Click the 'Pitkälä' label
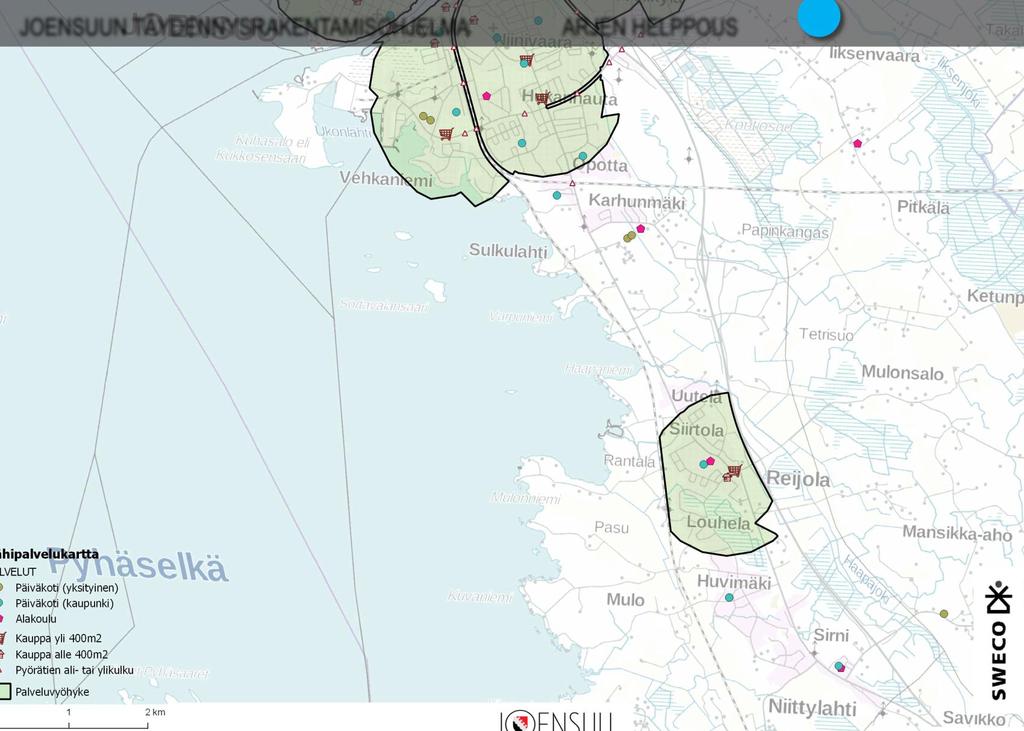The width and height of the screenshot is (1024, 731). point(923,208)
